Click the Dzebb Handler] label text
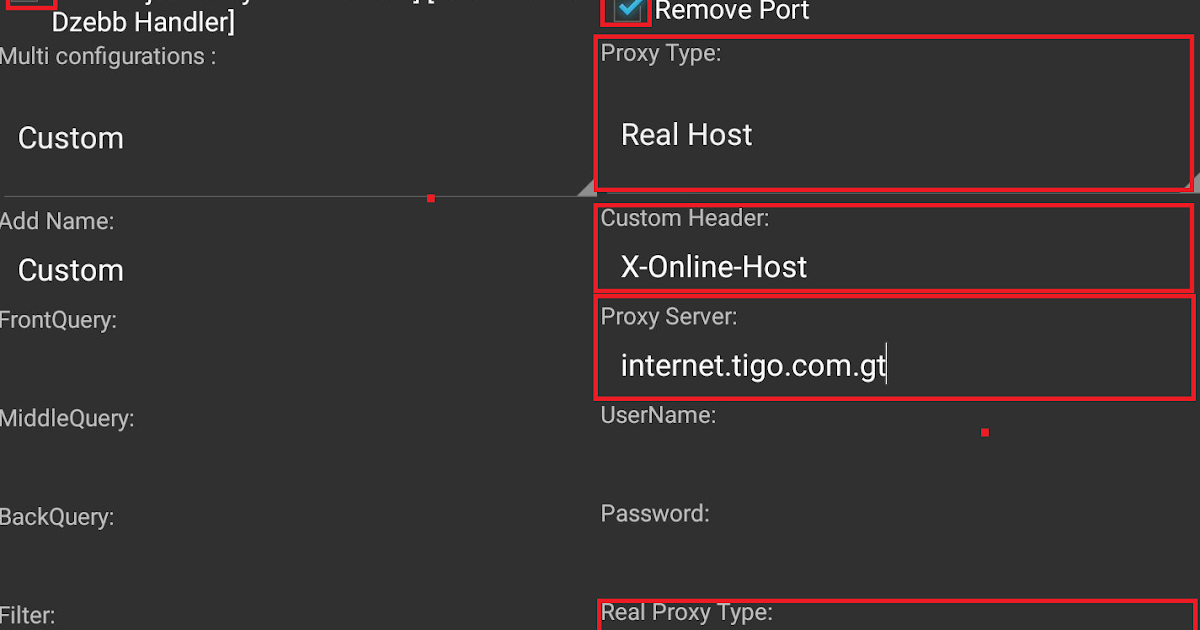The image size is (1200, 630). pos(143,21)
